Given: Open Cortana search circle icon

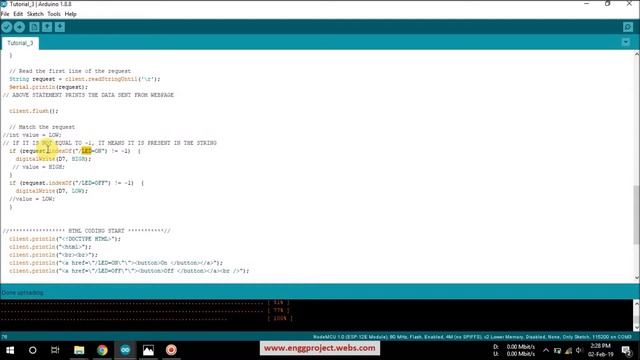Looking at the screenshot, I should coord(33,350).
